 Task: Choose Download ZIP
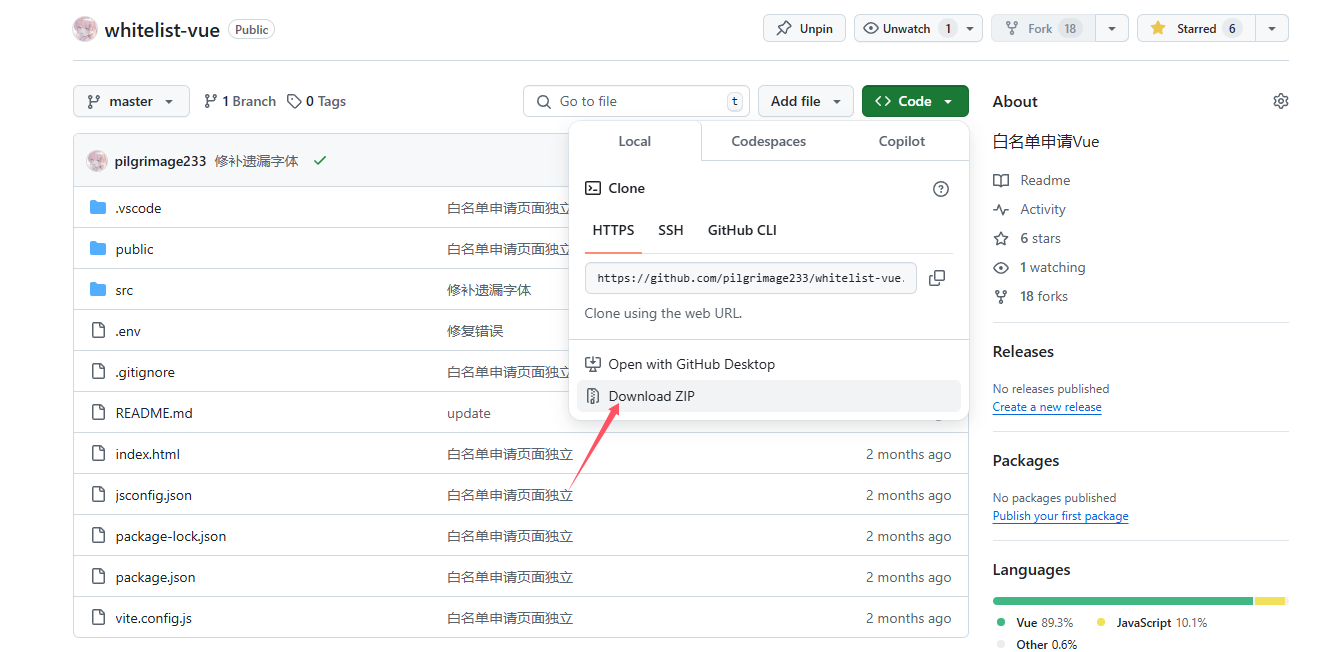point(769,396)
